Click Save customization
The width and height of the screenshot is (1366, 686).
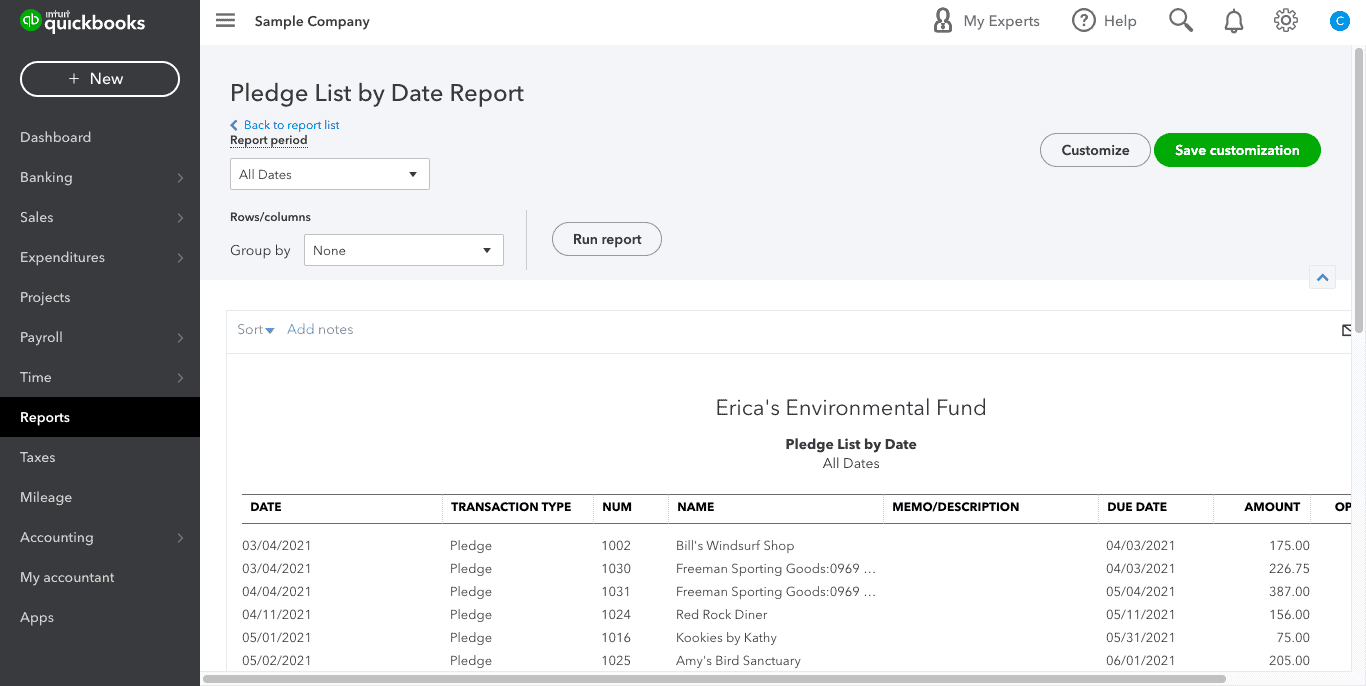1237,150
